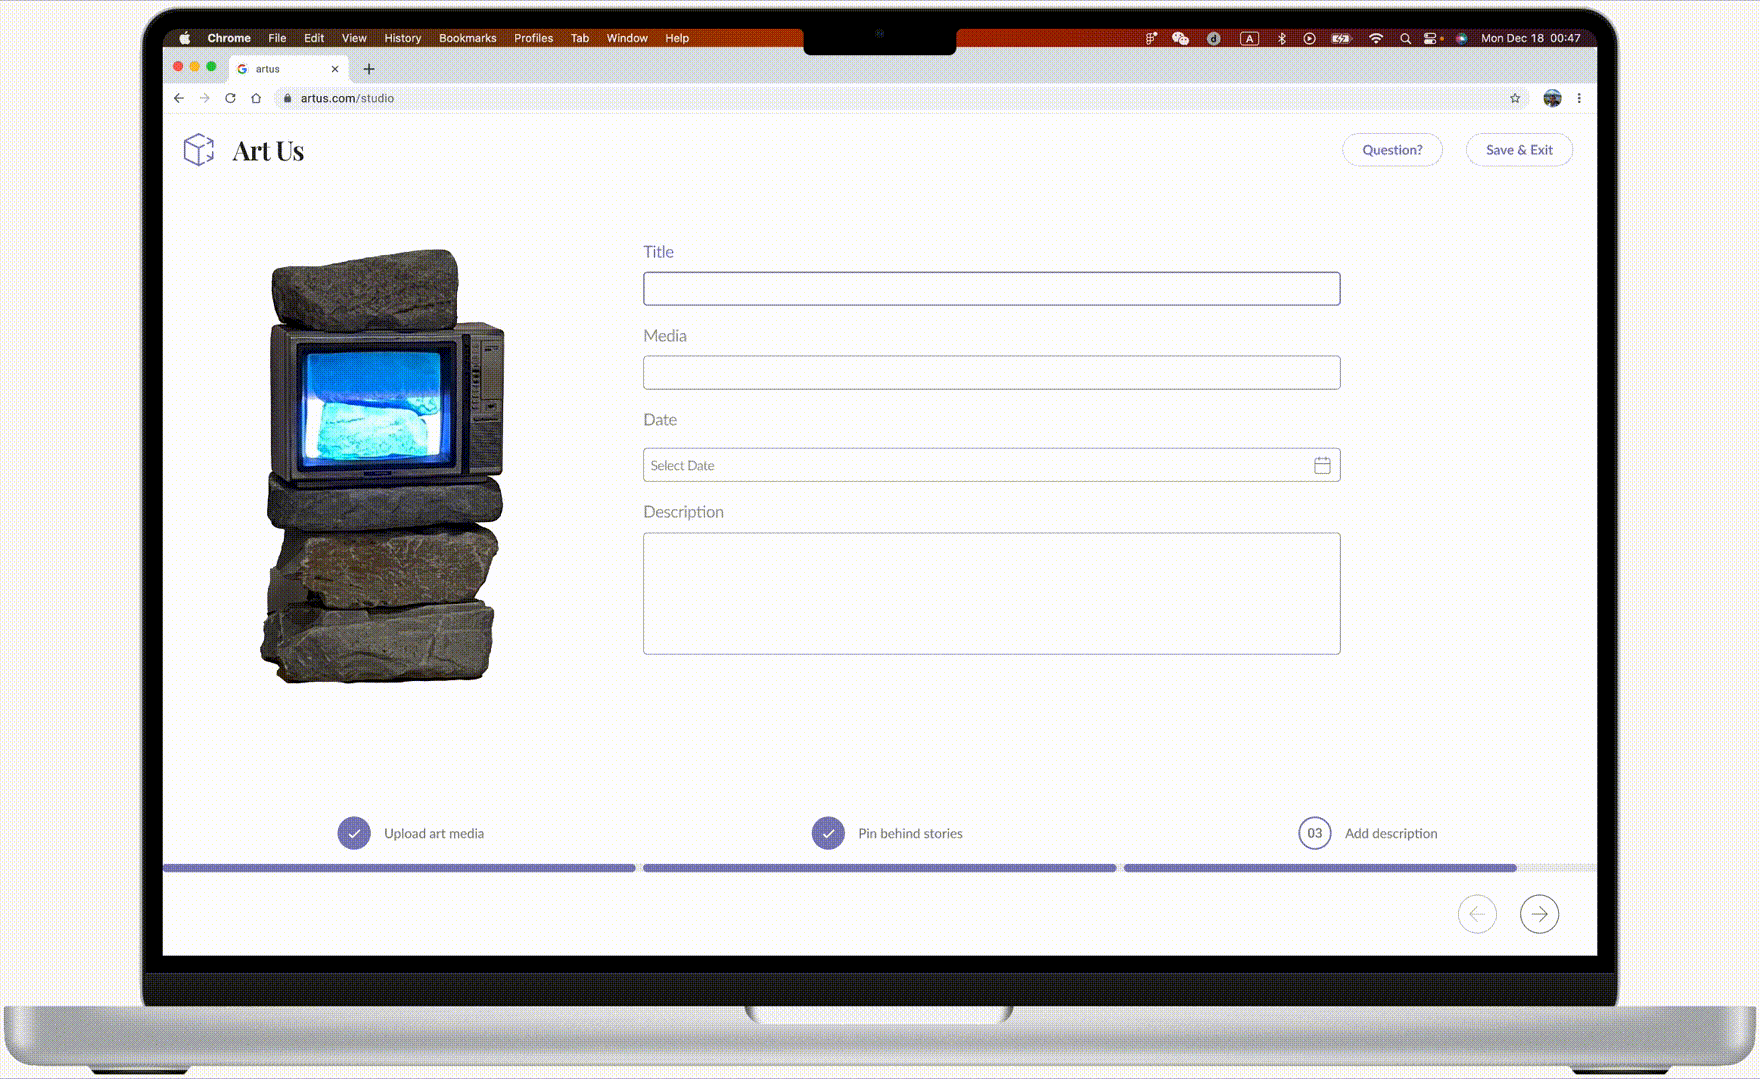The width and height of the screenshot is (1760, 1079).
Task: Open a new tab with plus button
Action: point(369,69)
